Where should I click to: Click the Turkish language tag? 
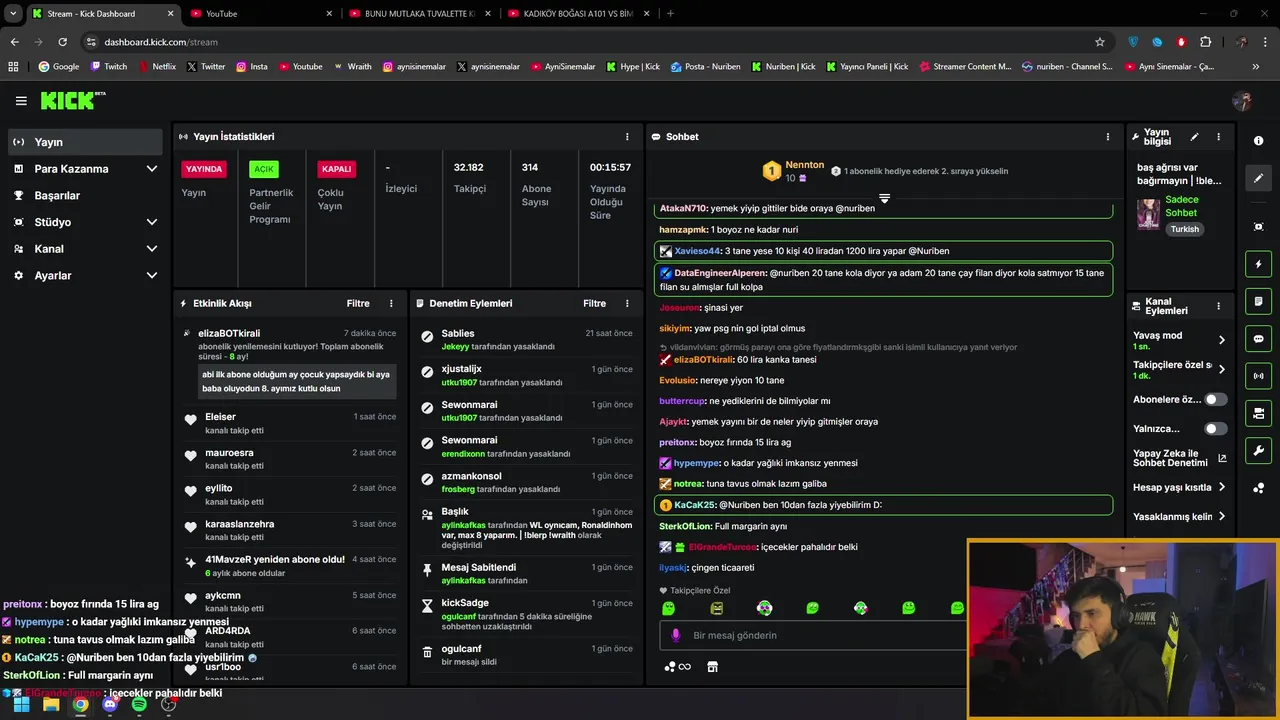(x=1185, y=229)
